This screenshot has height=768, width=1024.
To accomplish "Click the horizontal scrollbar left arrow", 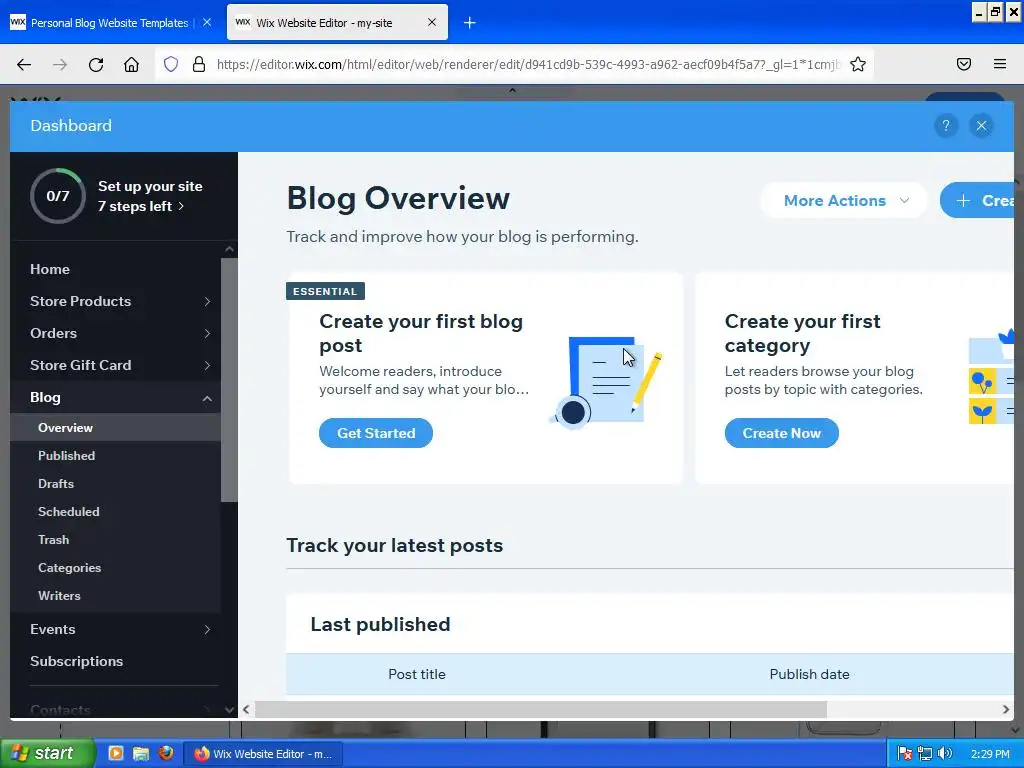I will [246, 709].
